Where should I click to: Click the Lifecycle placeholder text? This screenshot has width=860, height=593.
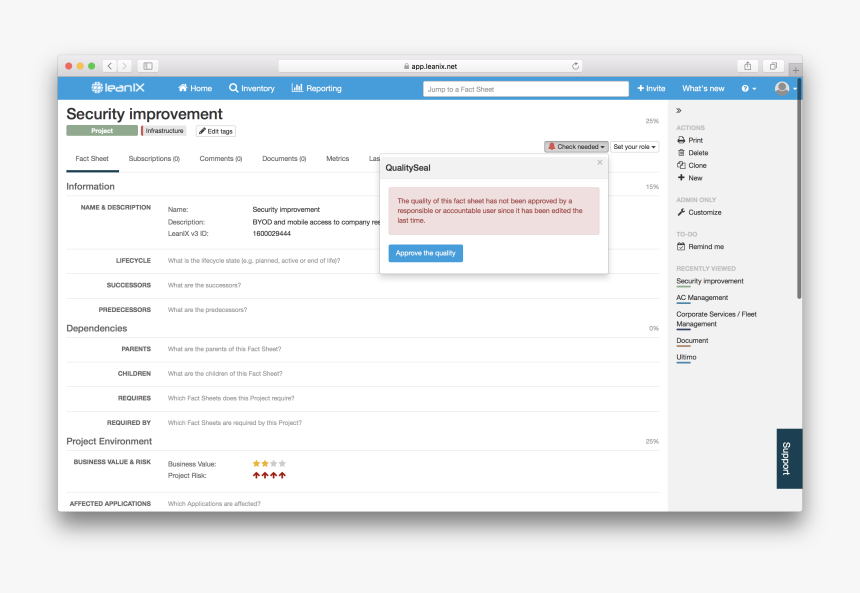254,261
